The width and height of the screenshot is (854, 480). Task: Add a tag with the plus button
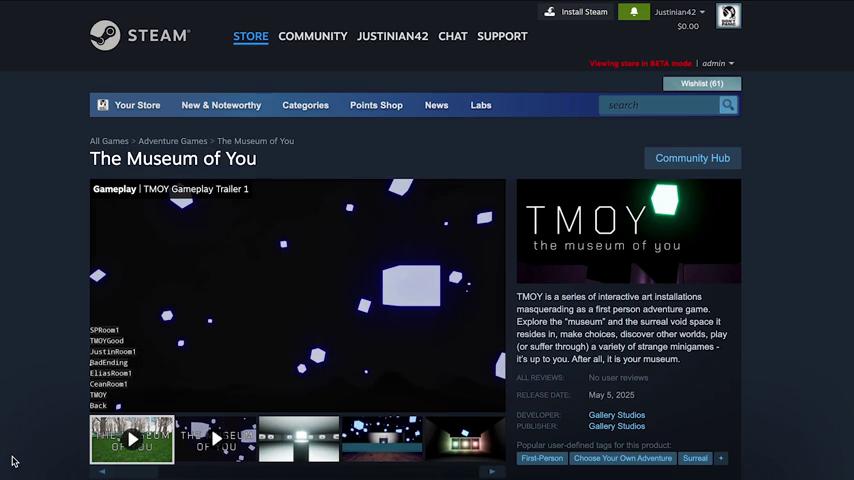coord(721,458)
